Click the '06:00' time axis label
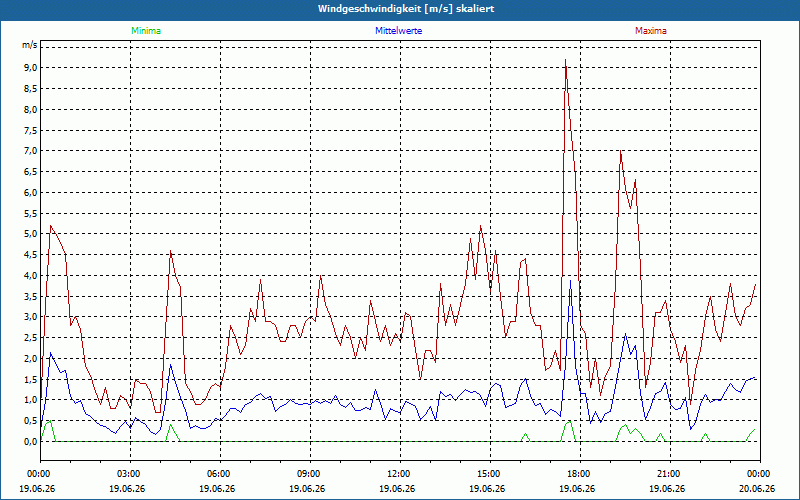 [x=220, y=474]
